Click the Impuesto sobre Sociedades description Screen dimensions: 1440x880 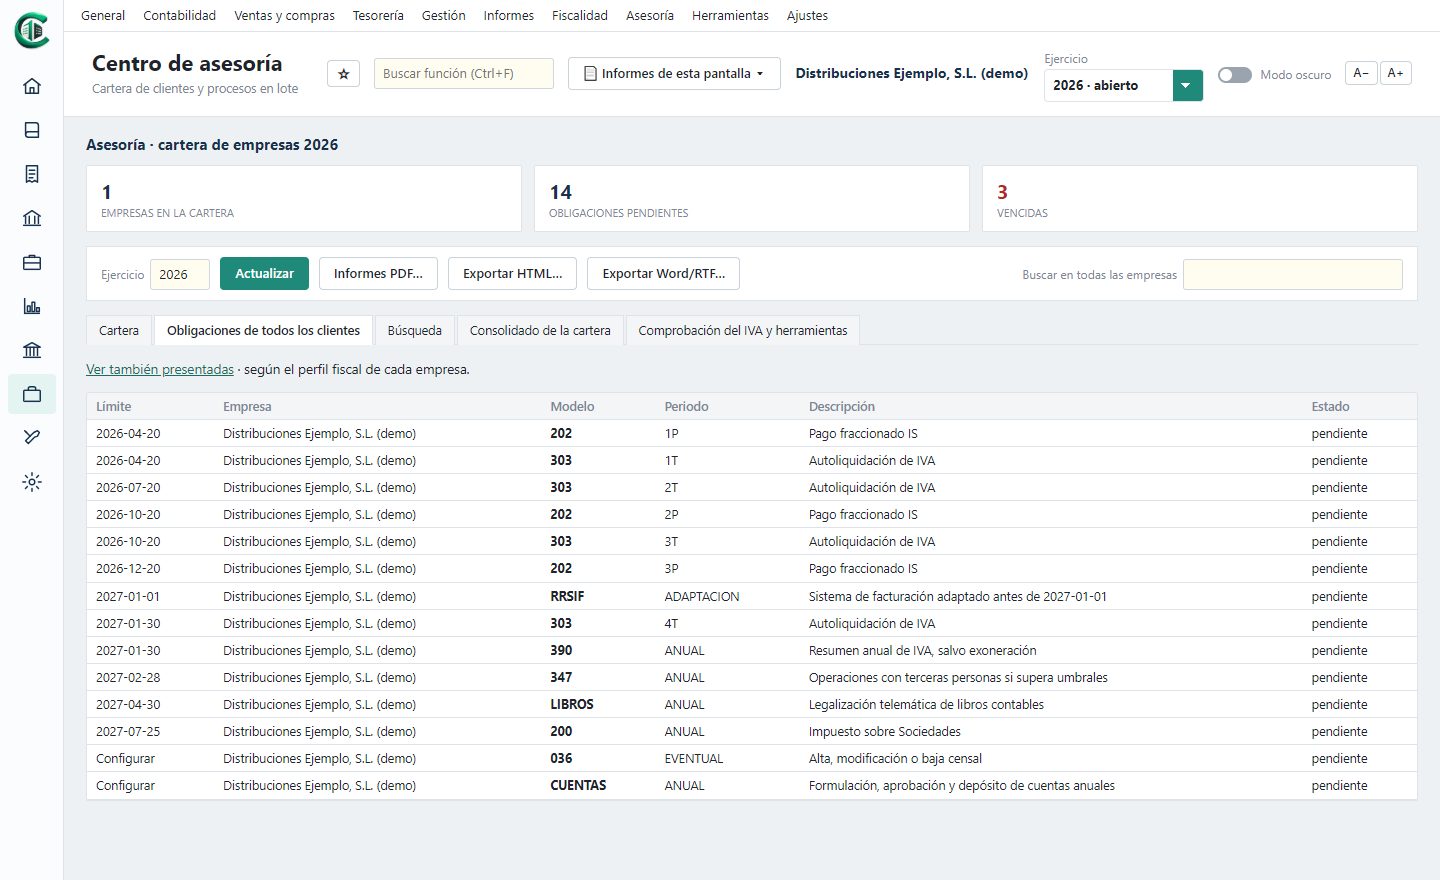(x=884, y=732)
